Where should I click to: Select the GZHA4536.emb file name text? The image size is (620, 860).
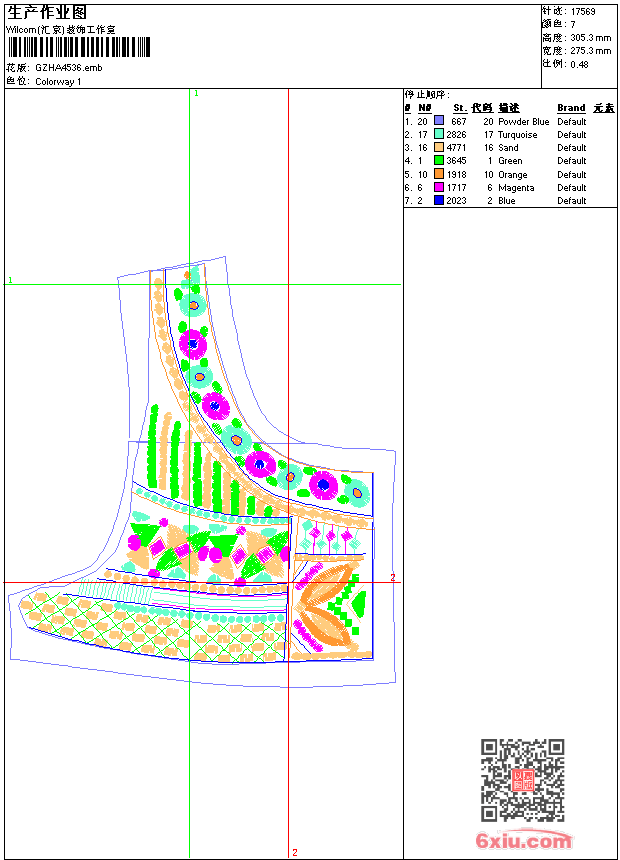pyautogui.click(x=69, y=68)
